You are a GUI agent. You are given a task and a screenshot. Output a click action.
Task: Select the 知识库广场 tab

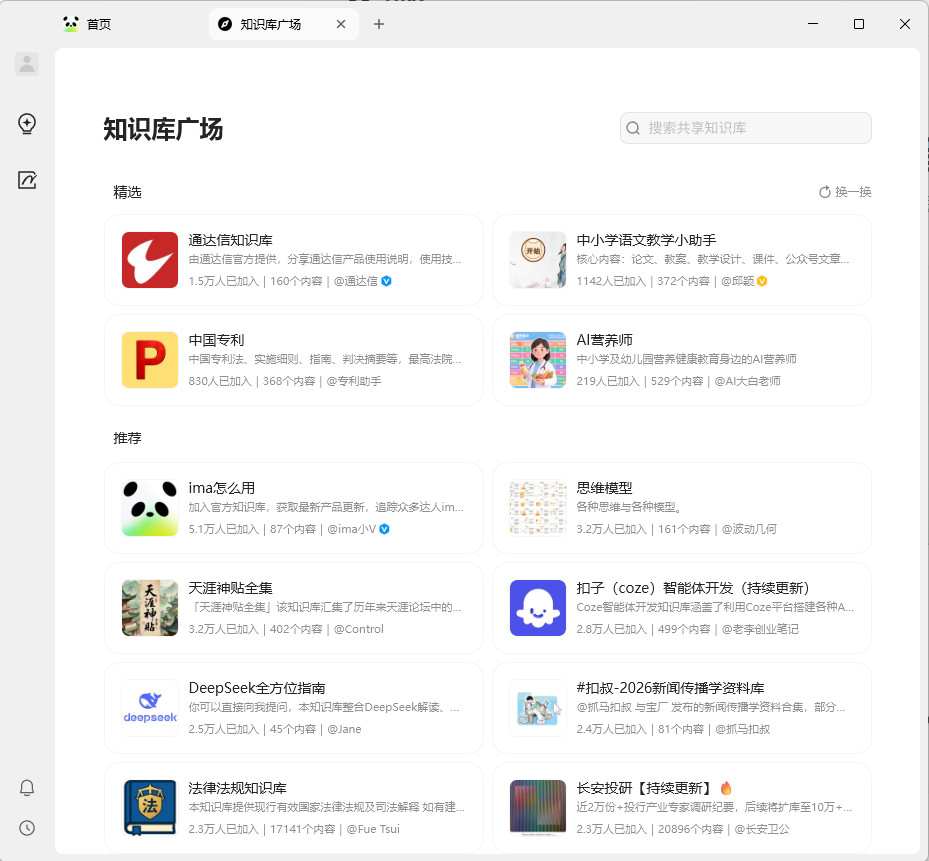coord(270,24)
